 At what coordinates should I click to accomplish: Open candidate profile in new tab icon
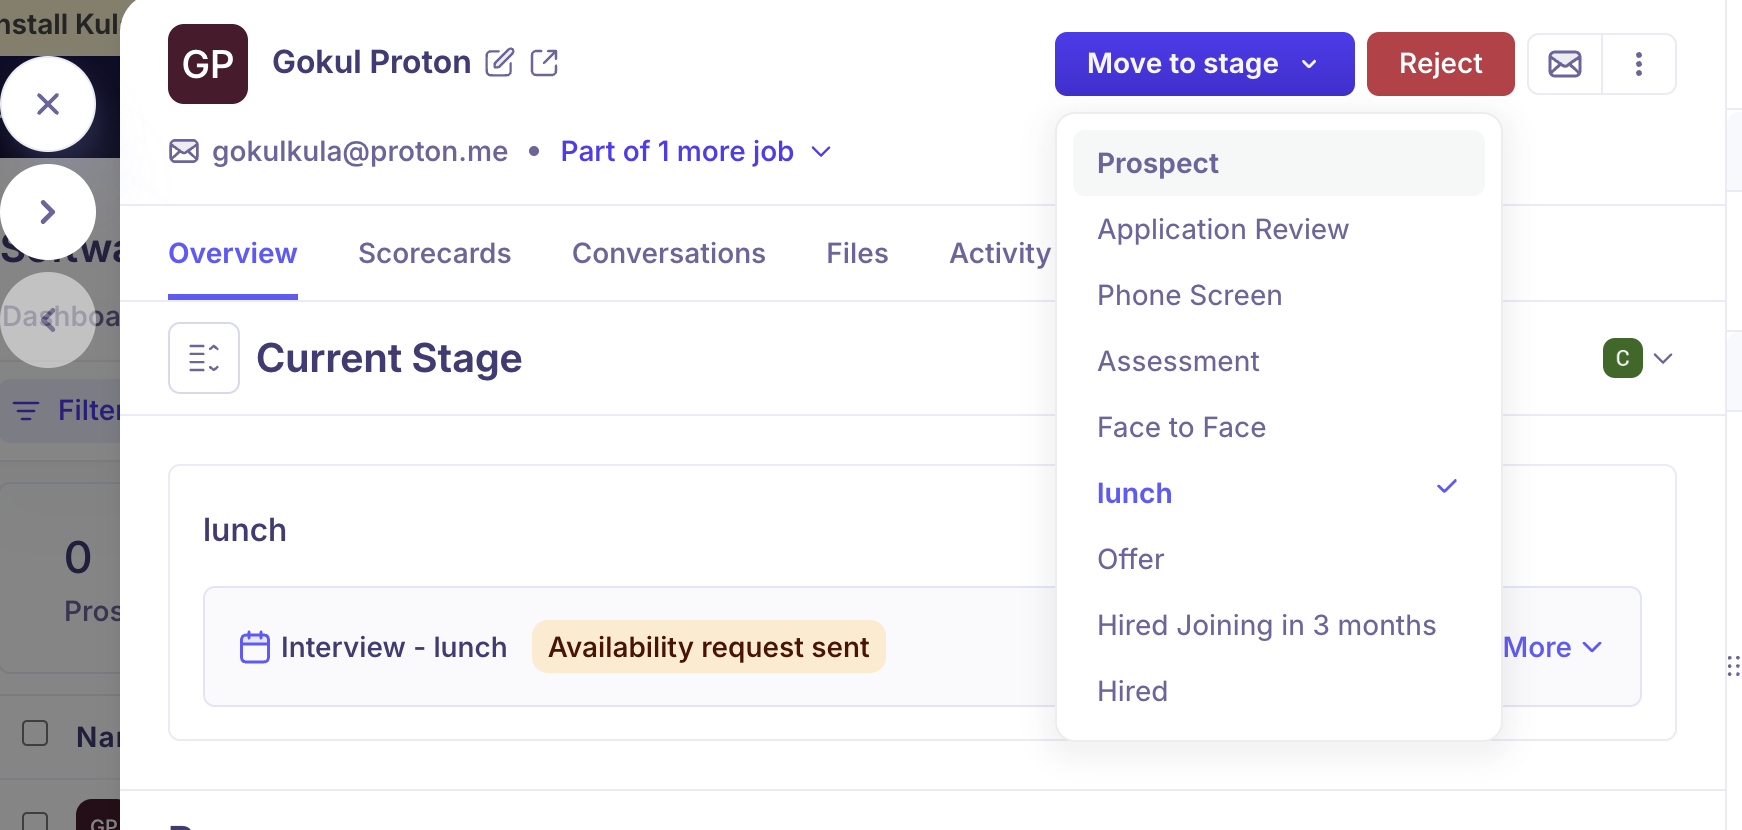point(544,63)
